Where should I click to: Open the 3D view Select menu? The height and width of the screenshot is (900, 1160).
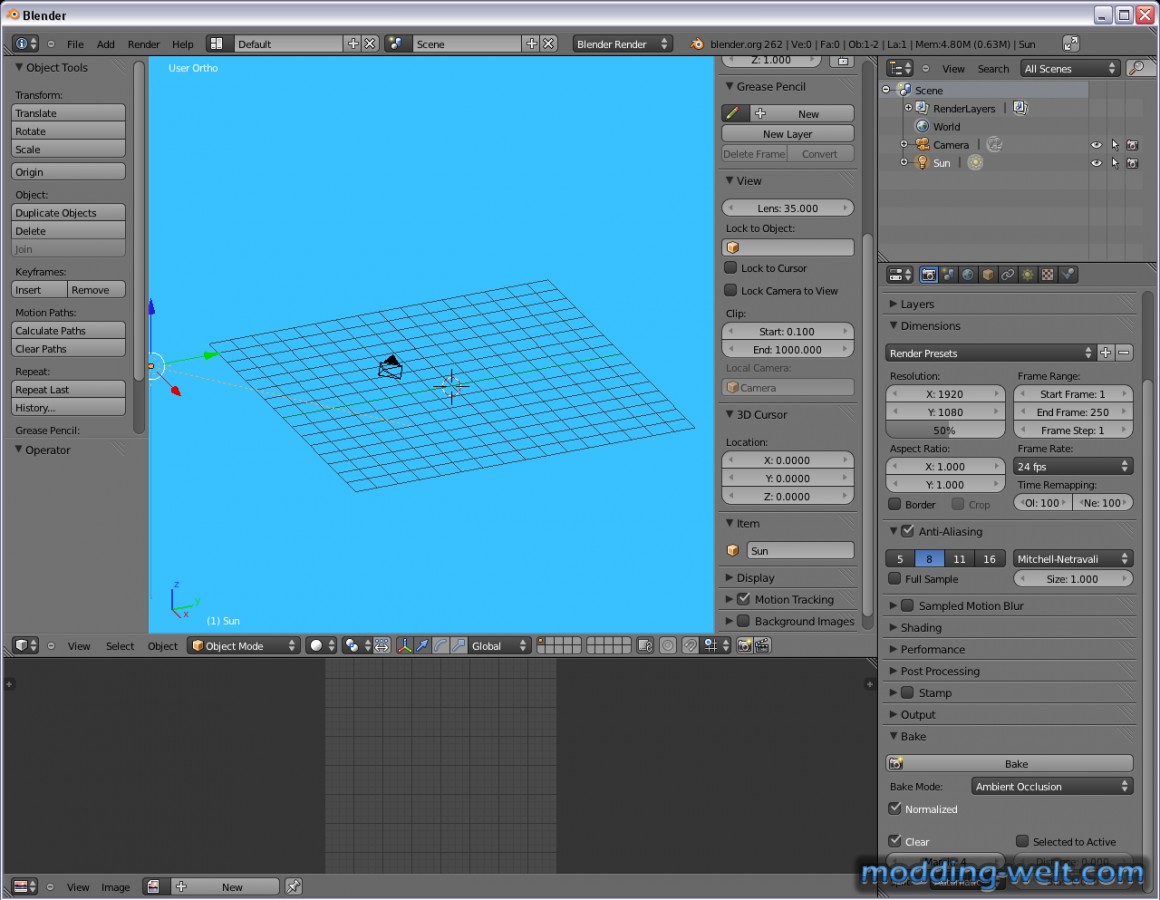coord(120,646)
